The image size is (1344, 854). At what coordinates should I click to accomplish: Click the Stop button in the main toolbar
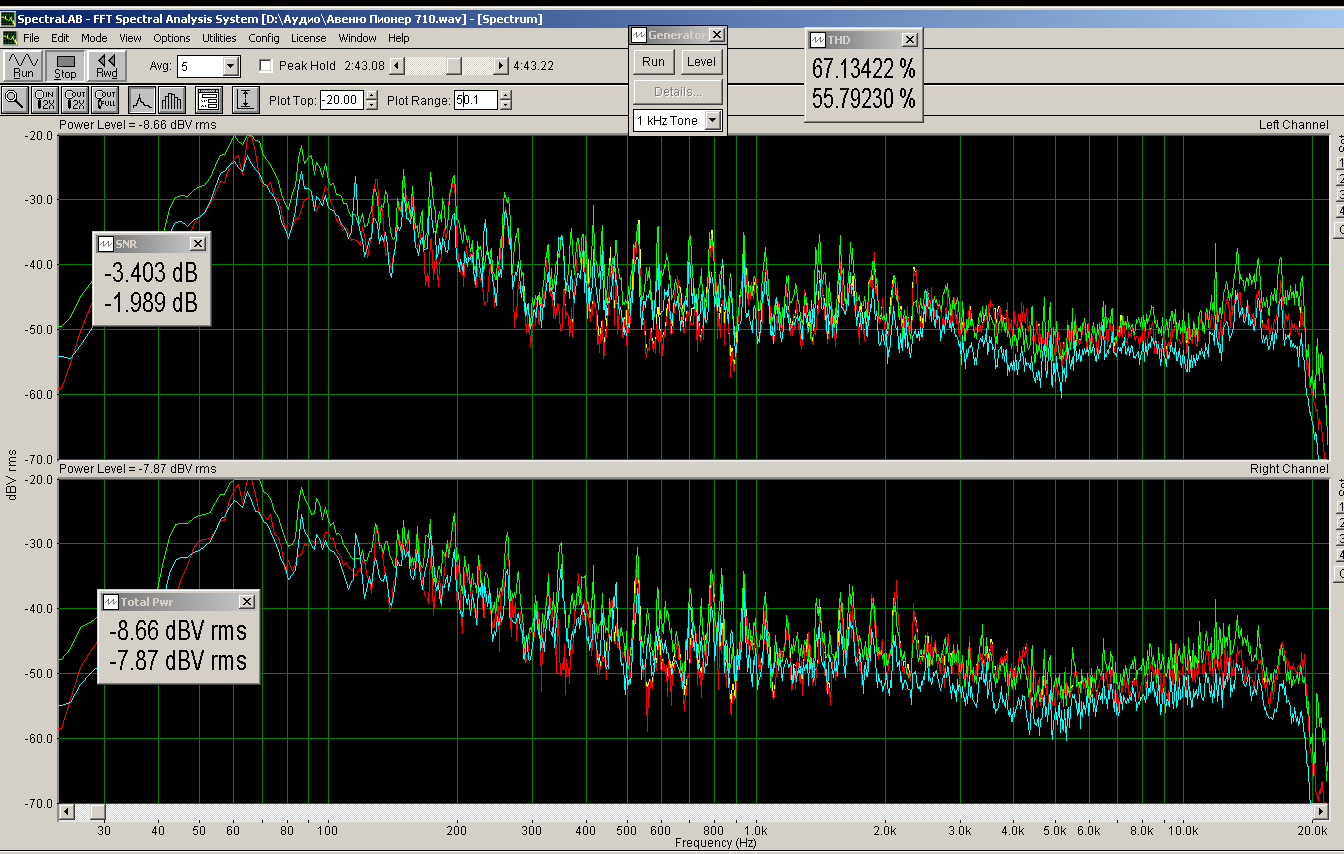point(65,66)
